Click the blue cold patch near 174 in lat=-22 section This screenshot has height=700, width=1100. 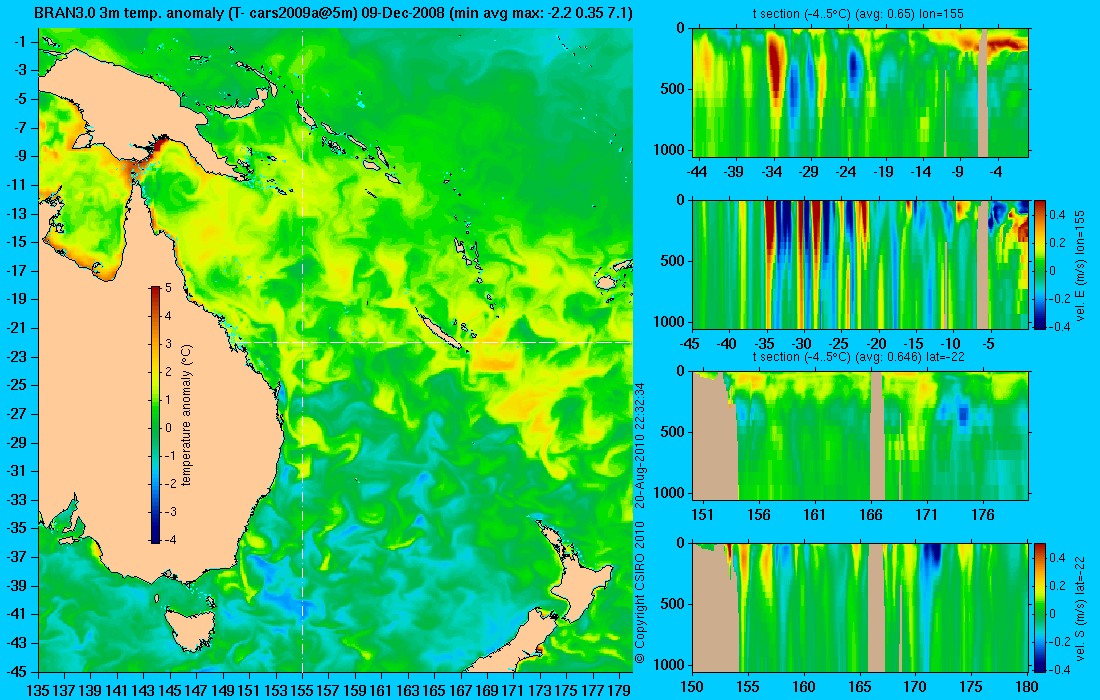pyautogui.click(x=963, y=414)
